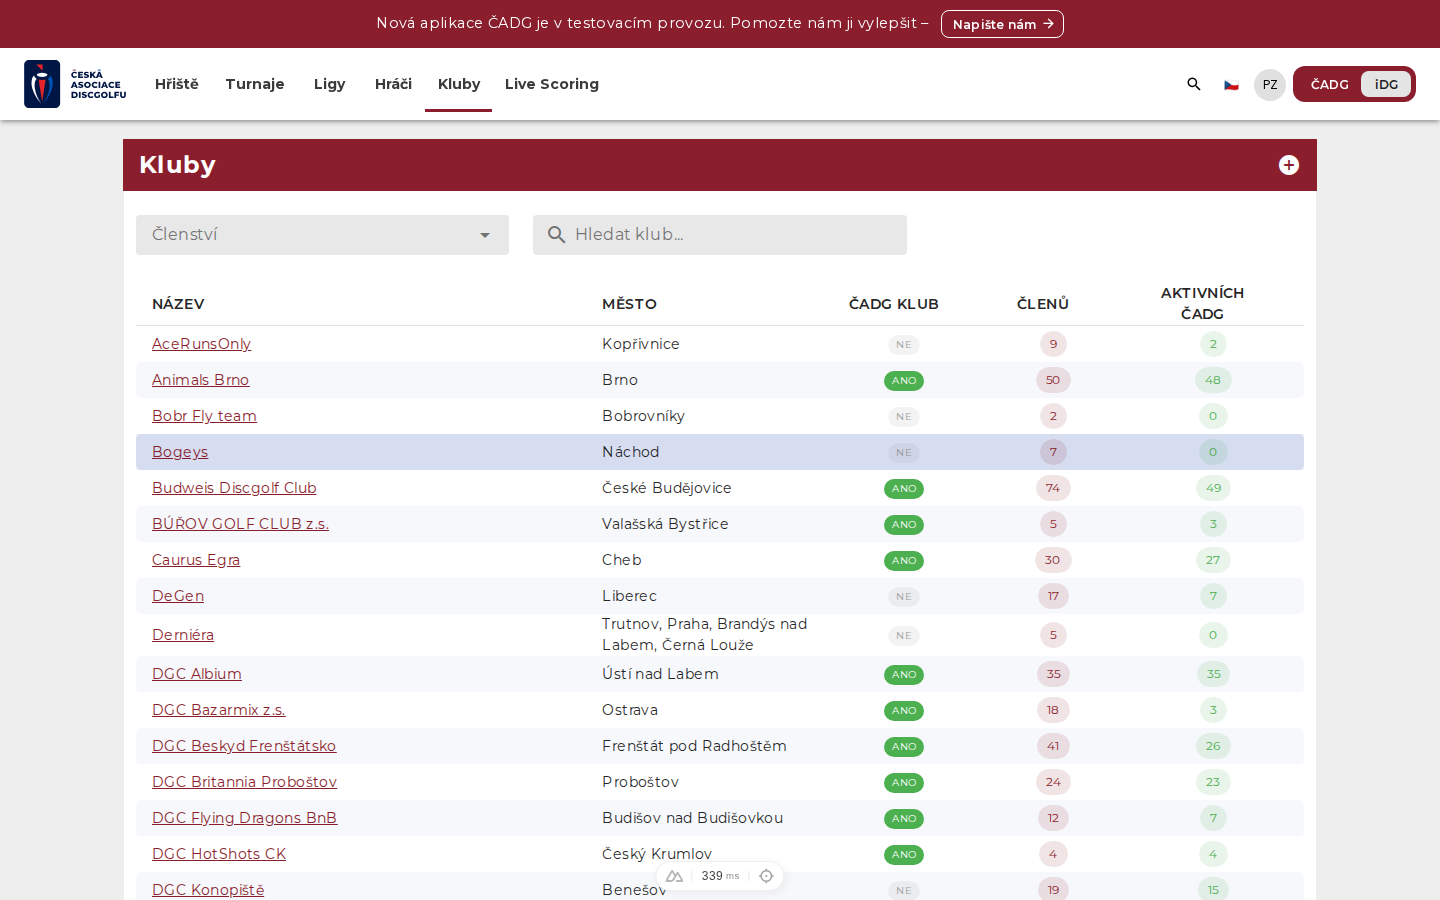
Task: Open the Členství dropdown
Action: (x=322, y=235)
